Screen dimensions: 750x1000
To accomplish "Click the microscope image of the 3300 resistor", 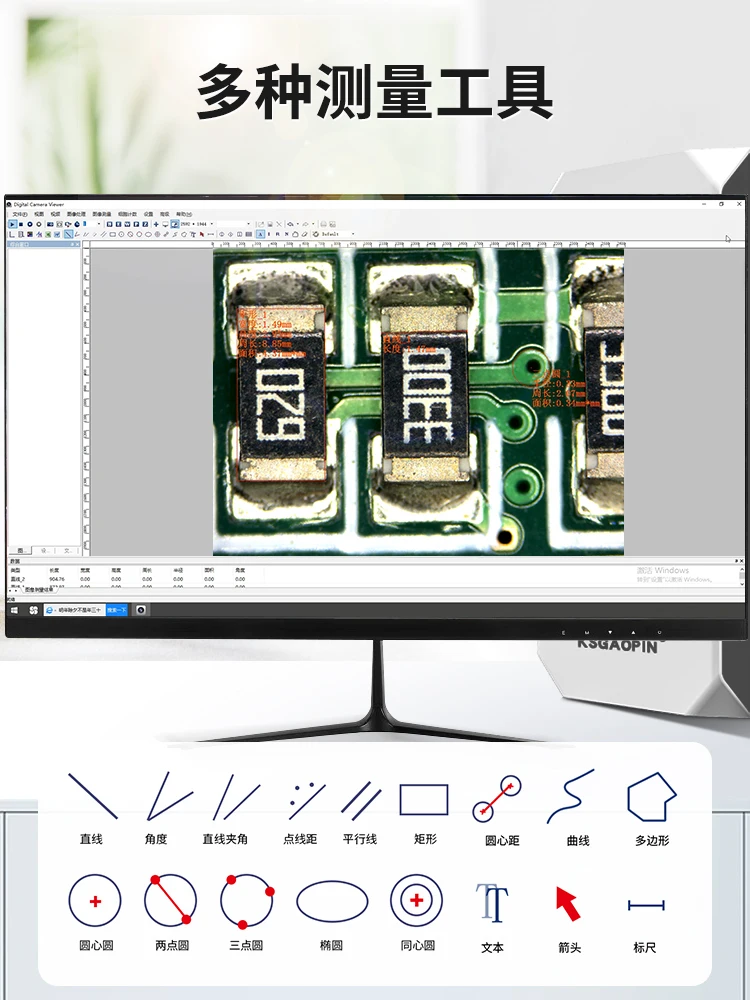I will point(425,395).
